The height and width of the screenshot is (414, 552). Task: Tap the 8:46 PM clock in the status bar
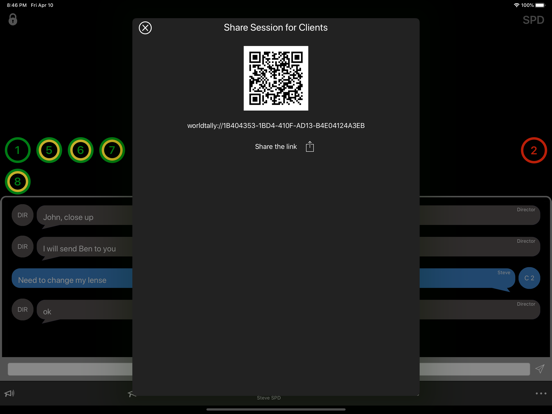coord(17,5)
